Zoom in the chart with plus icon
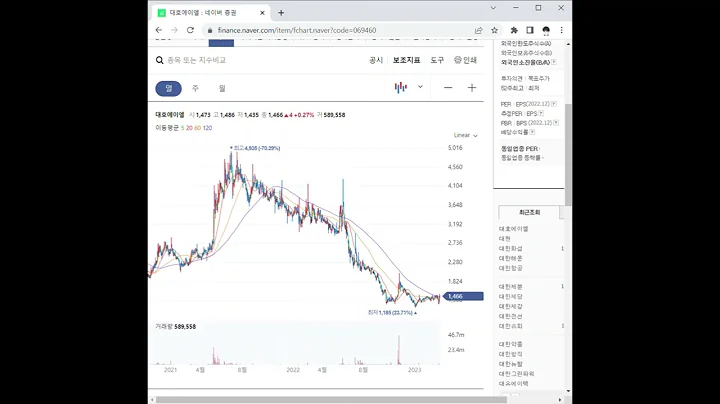This screenshot has height=404, width=720. 472,88
